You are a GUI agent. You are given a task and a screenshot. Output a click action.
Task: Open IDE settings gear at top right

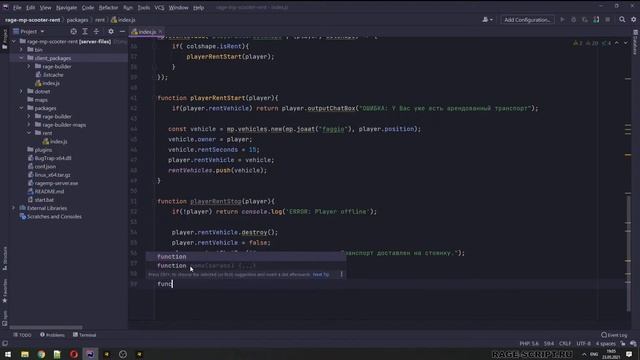[633, 20]
